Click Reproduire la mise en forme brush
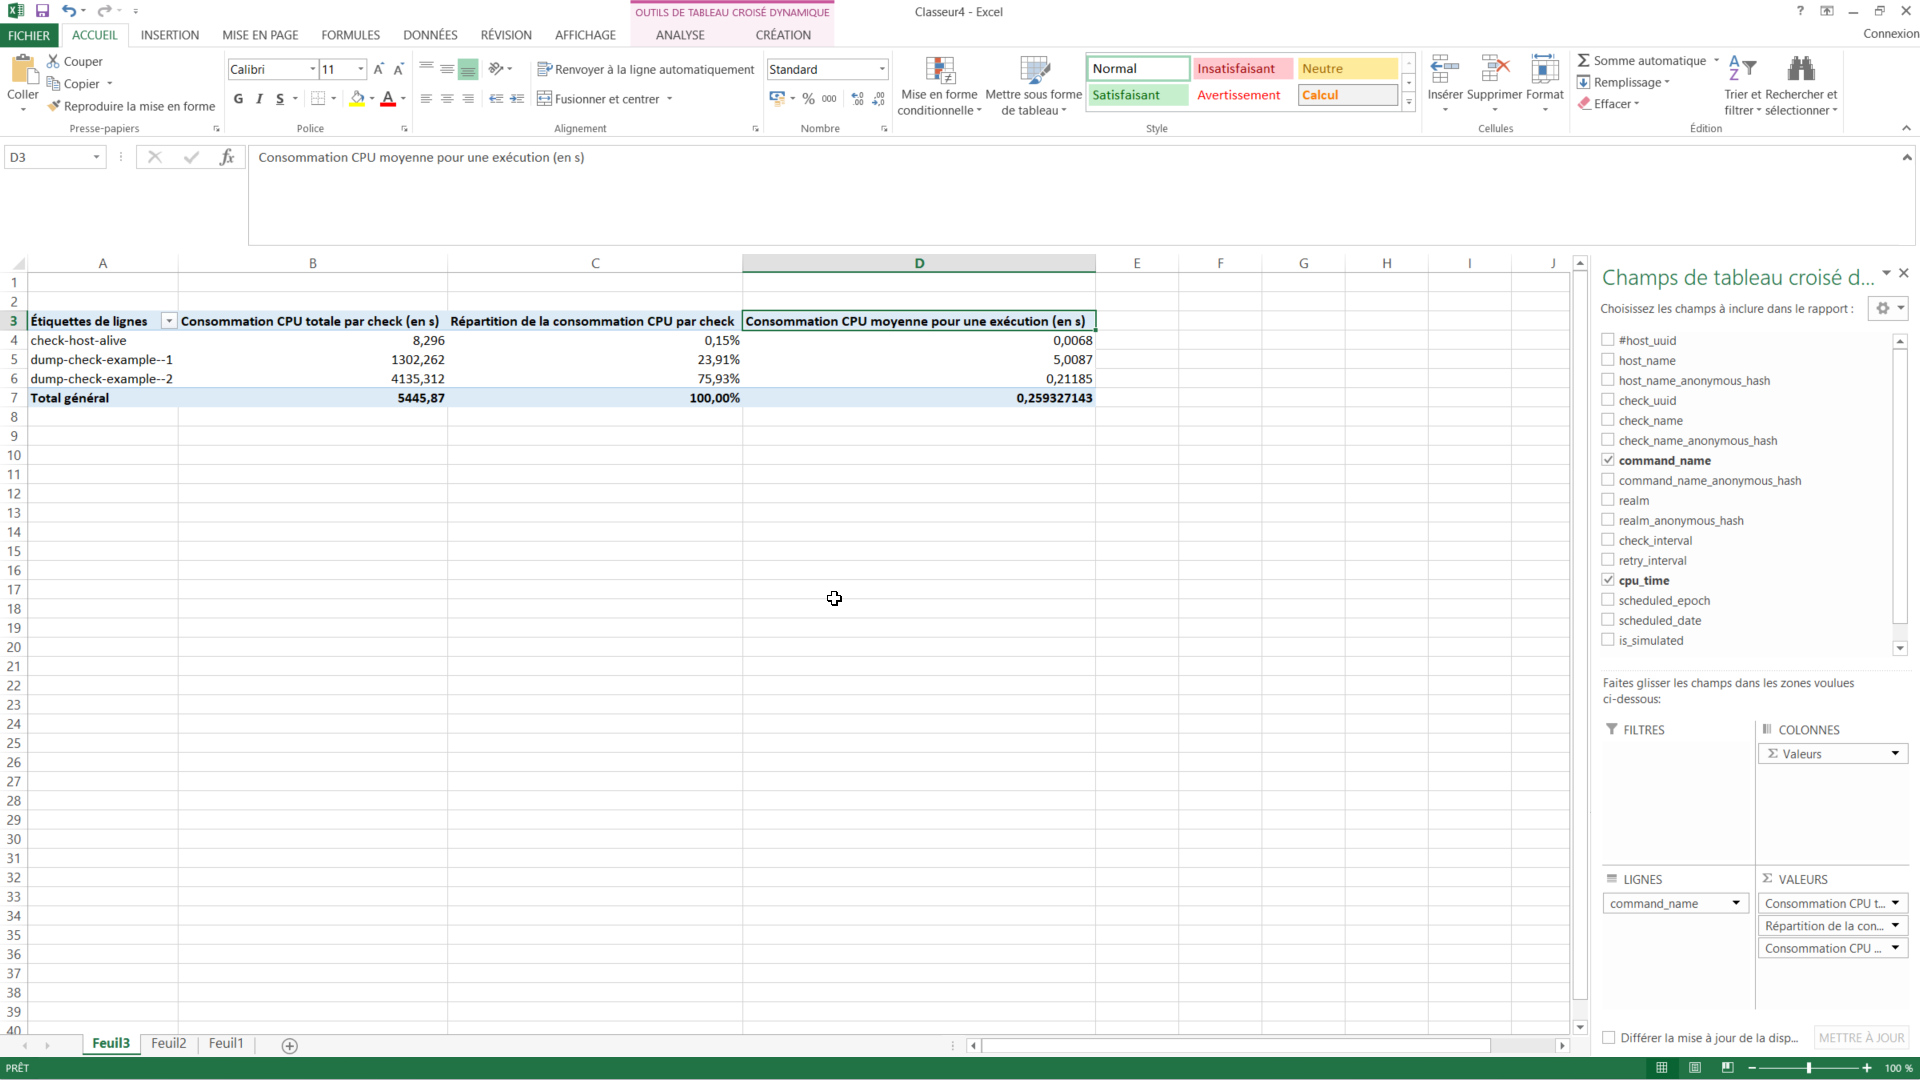 [x=54, y=106]
